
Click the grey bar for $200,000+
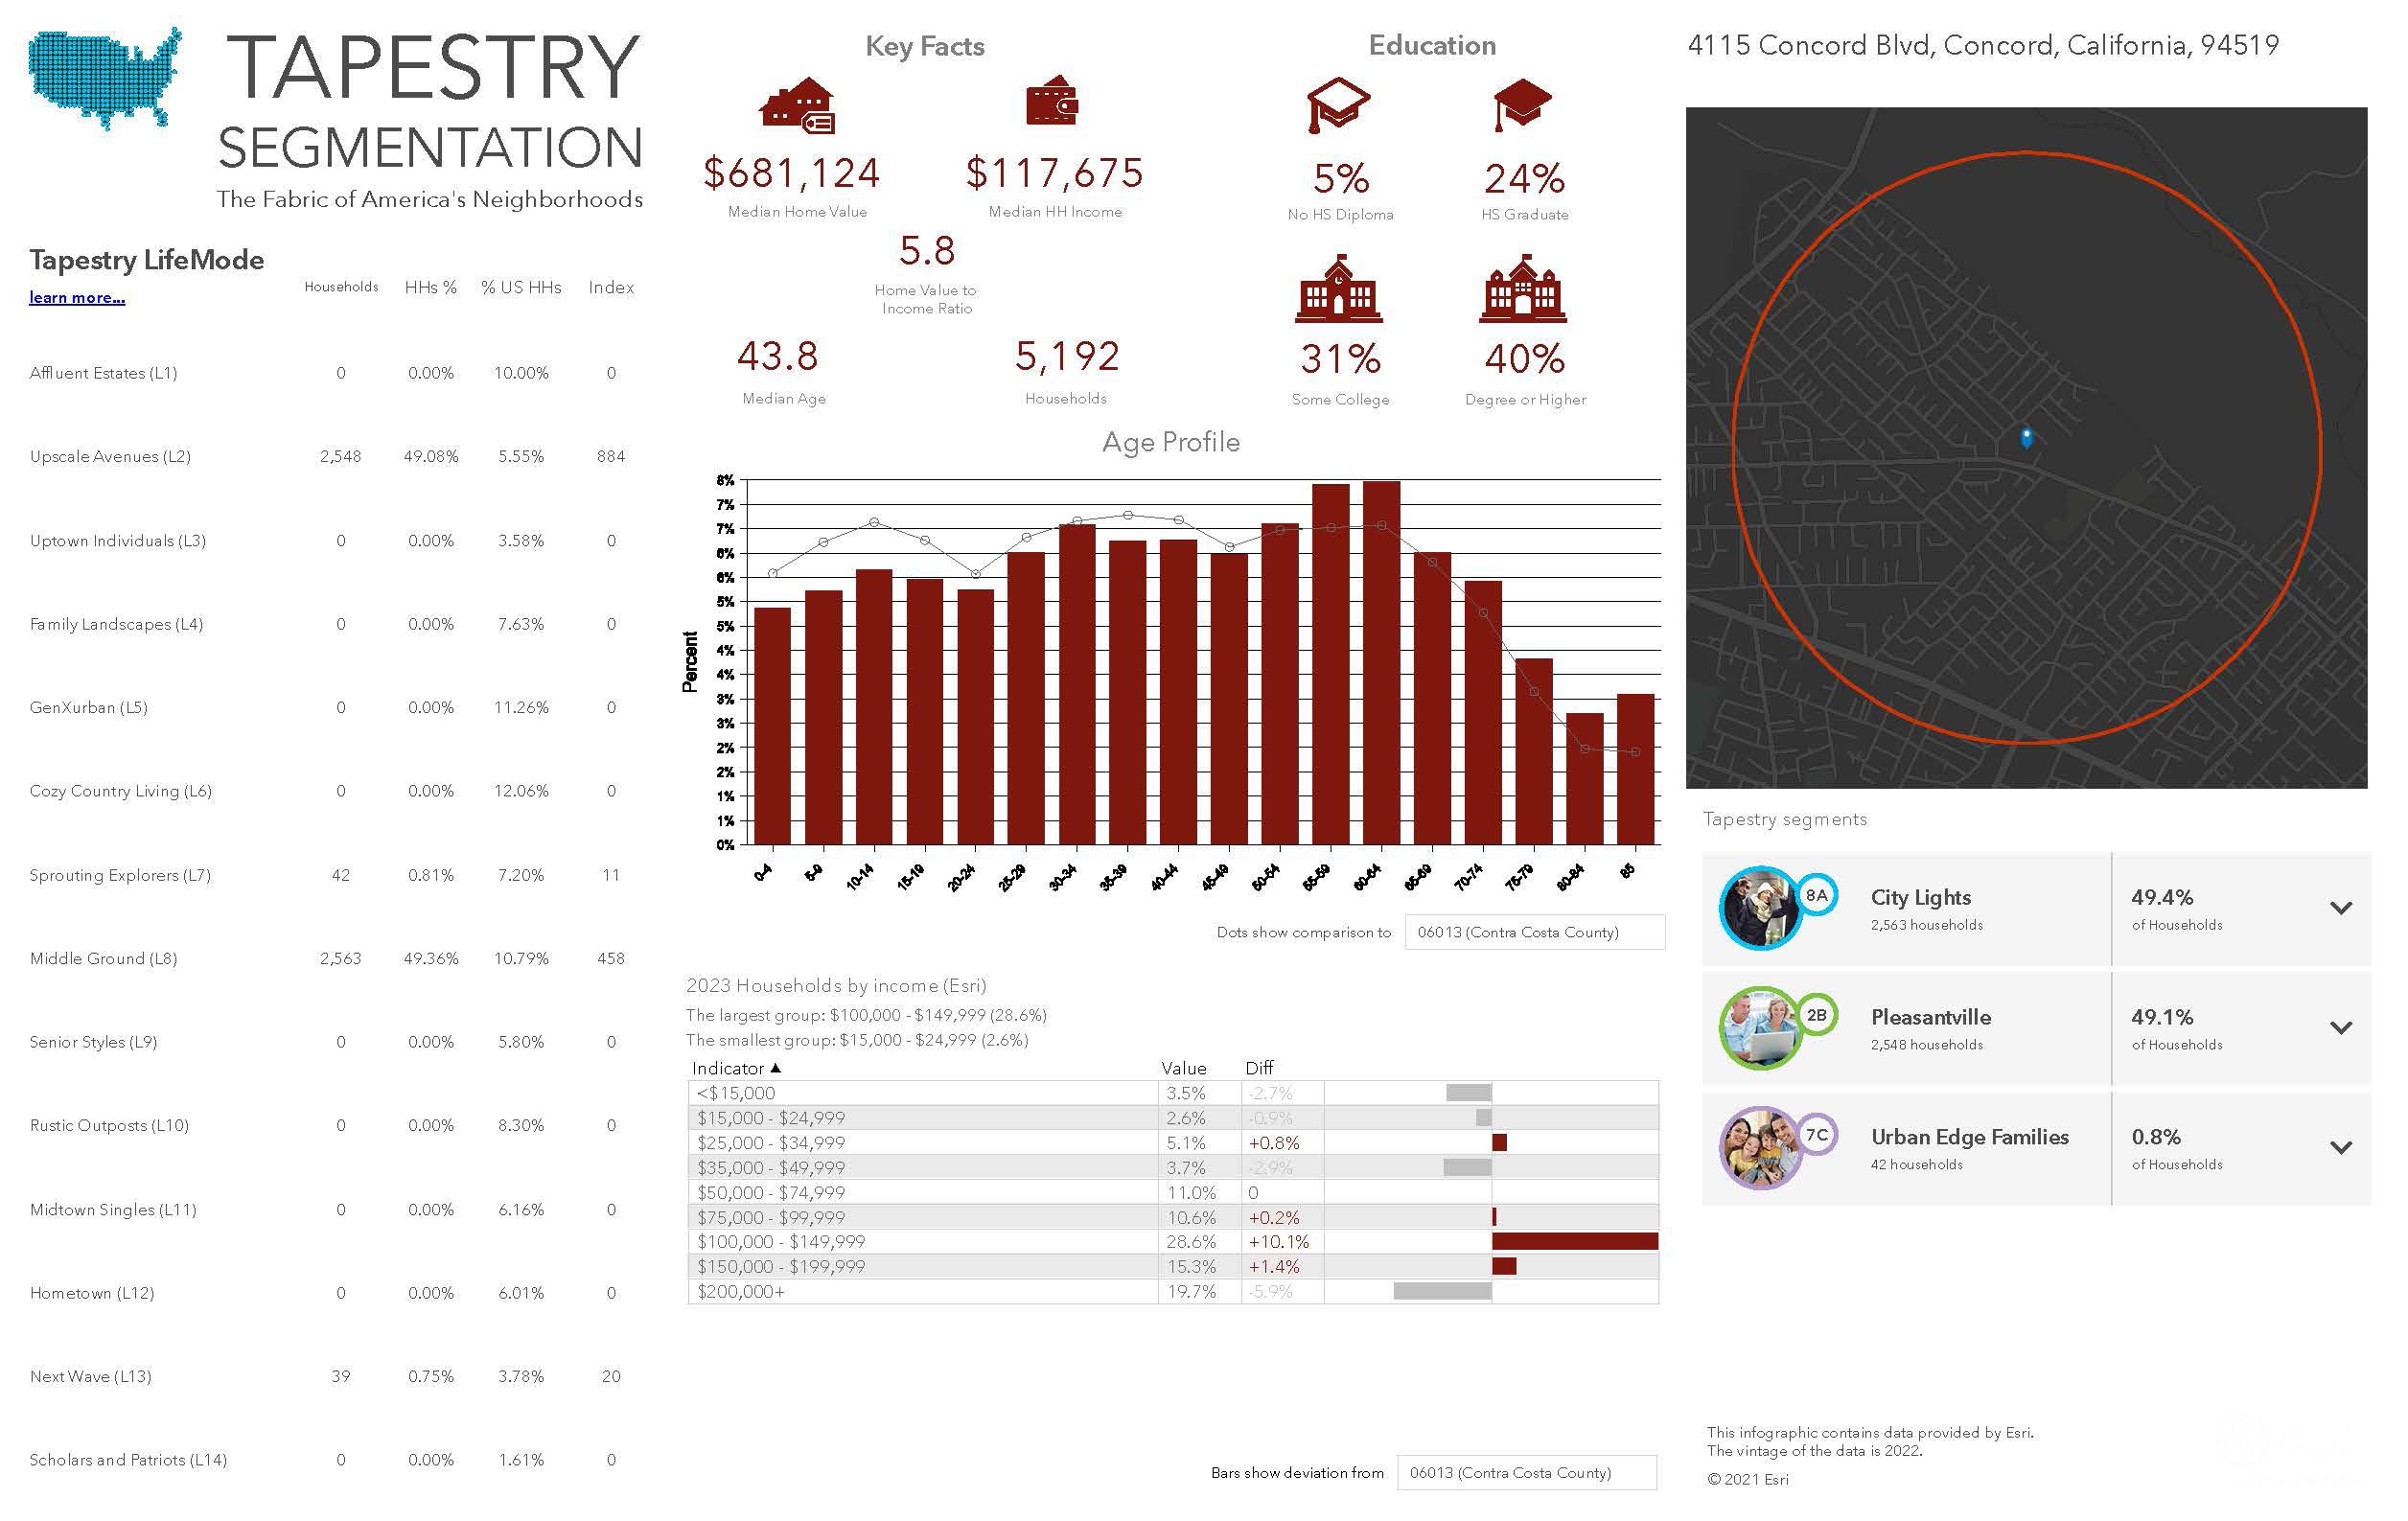tap(1442, 1291)
